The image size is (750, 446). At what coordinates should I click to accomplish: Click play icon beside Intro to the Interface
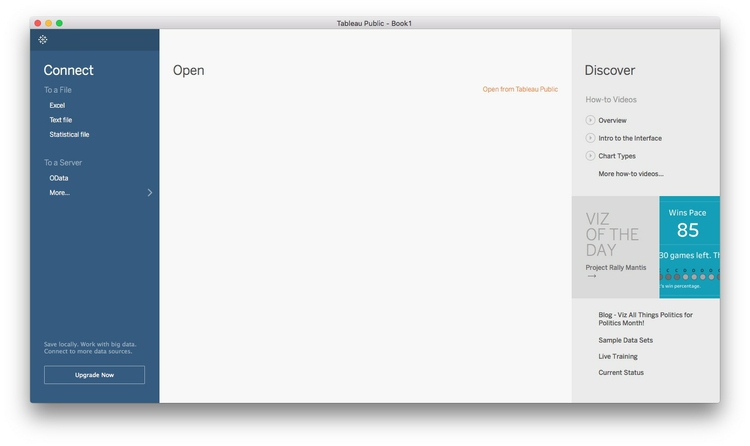[x=590, y=138]
